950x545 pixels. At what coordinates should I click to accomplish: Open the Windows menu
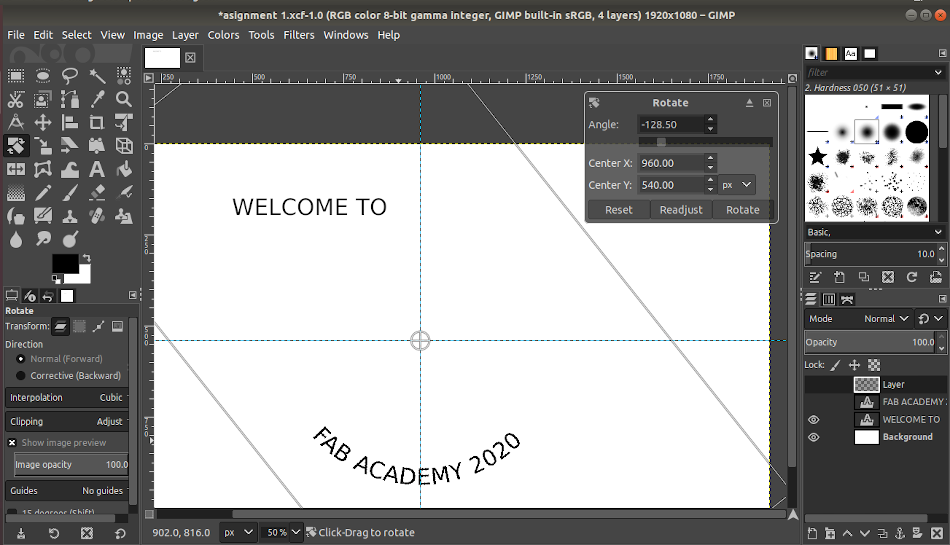pos(346,35)
